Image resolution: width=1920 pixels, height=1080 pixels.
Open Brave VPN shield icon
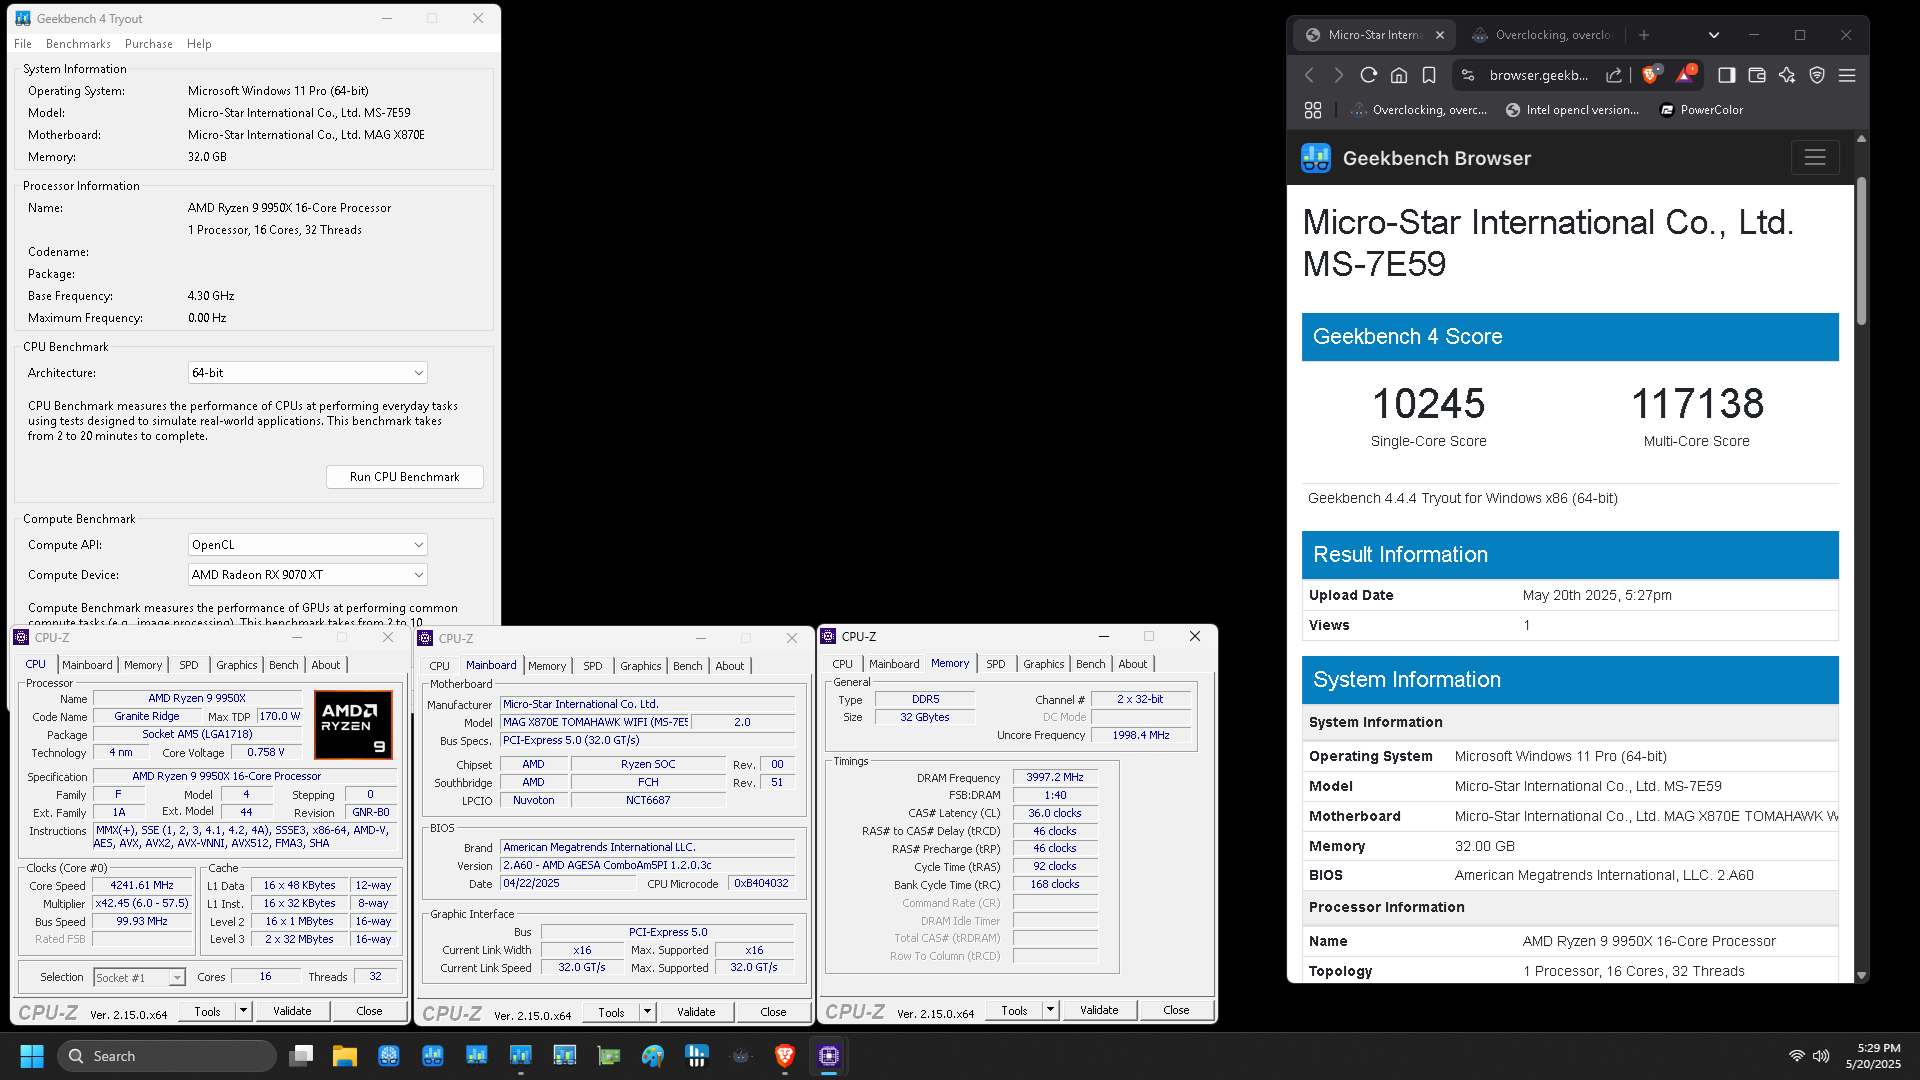[x=1817, y=75]
